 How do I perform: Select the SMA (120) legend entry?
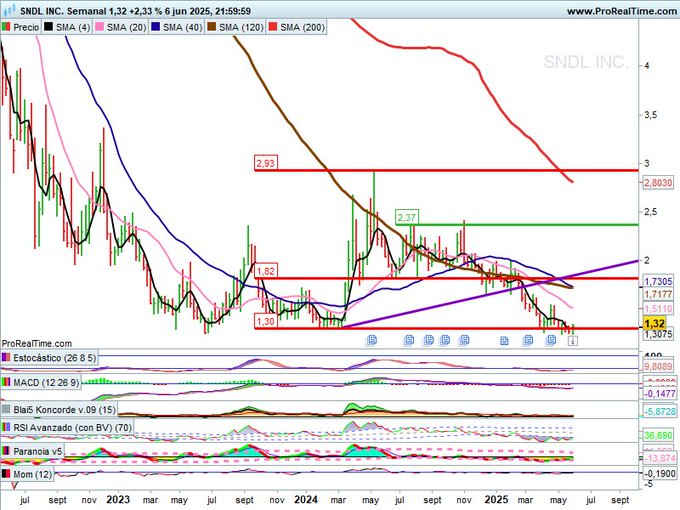click(235, 27)
